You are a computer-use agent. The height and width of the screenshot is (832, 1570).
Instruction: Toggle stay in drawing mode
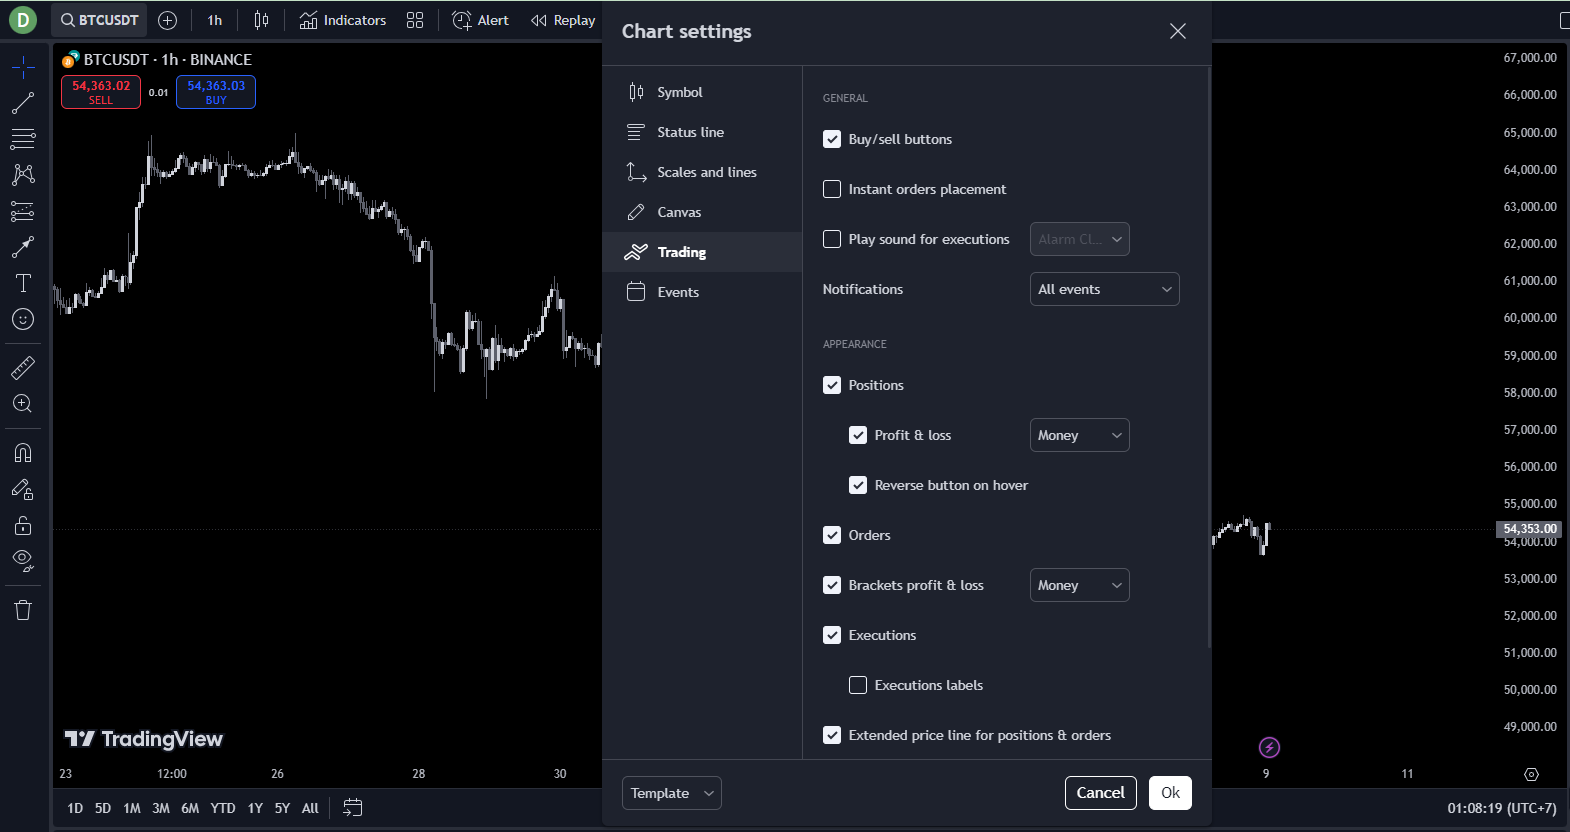(23, 489)
